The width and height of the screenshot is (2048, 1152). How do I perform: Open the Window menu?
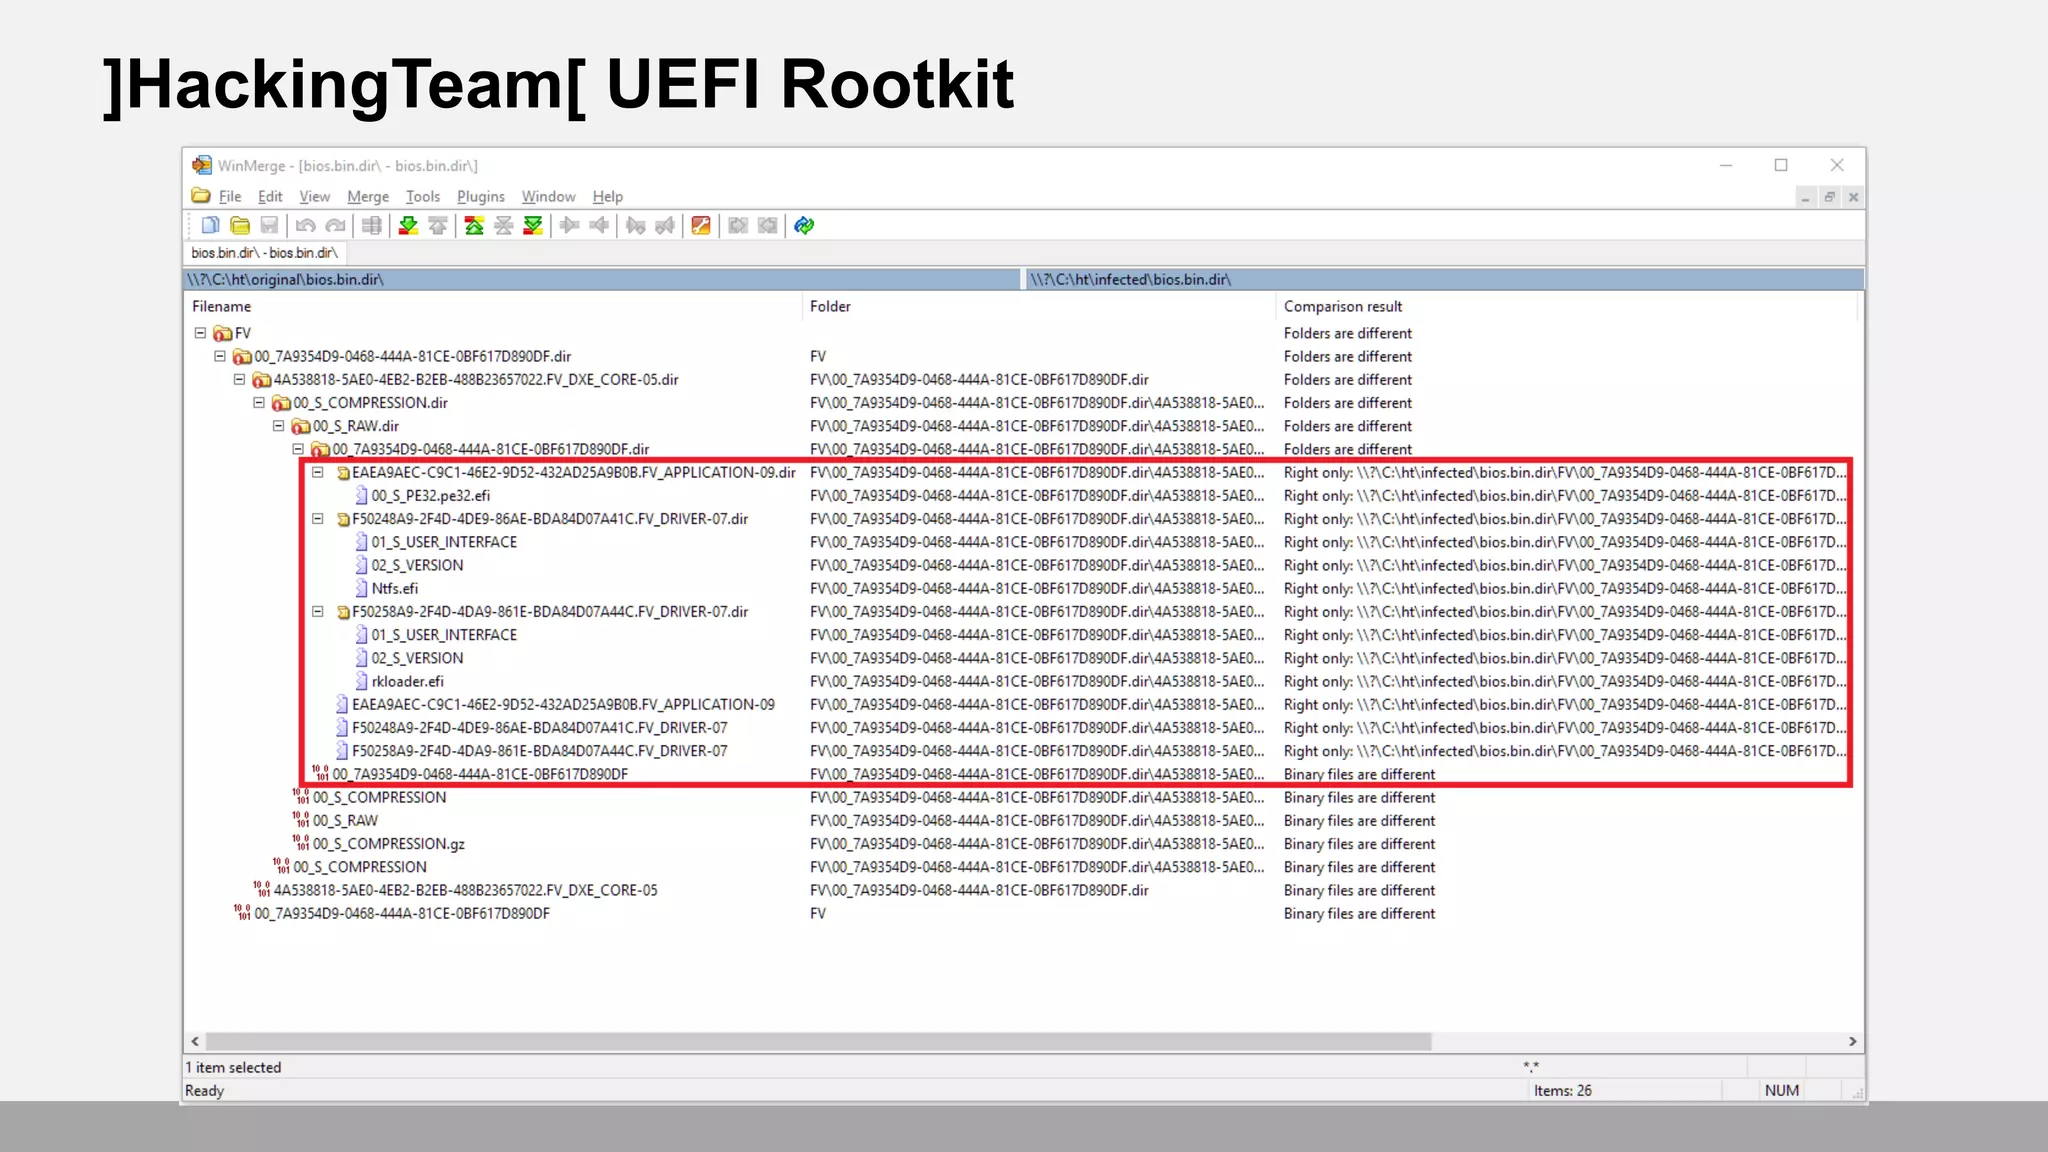point(549,197)
